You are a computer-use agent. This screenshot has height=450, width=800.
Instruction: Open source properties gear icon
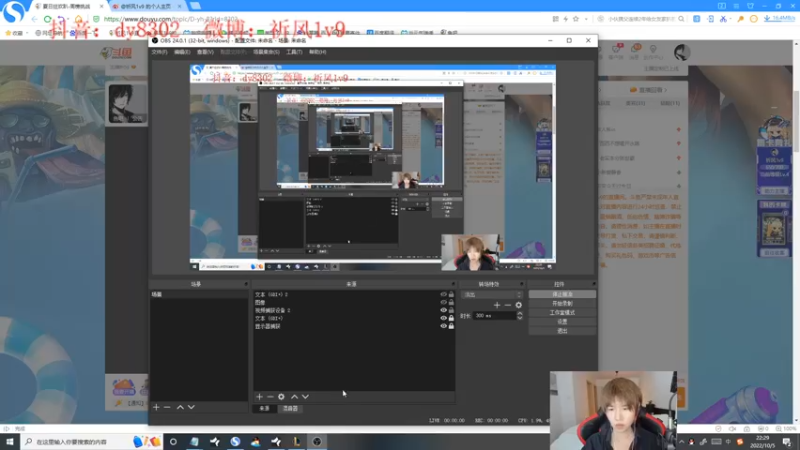tap(281, 396)
